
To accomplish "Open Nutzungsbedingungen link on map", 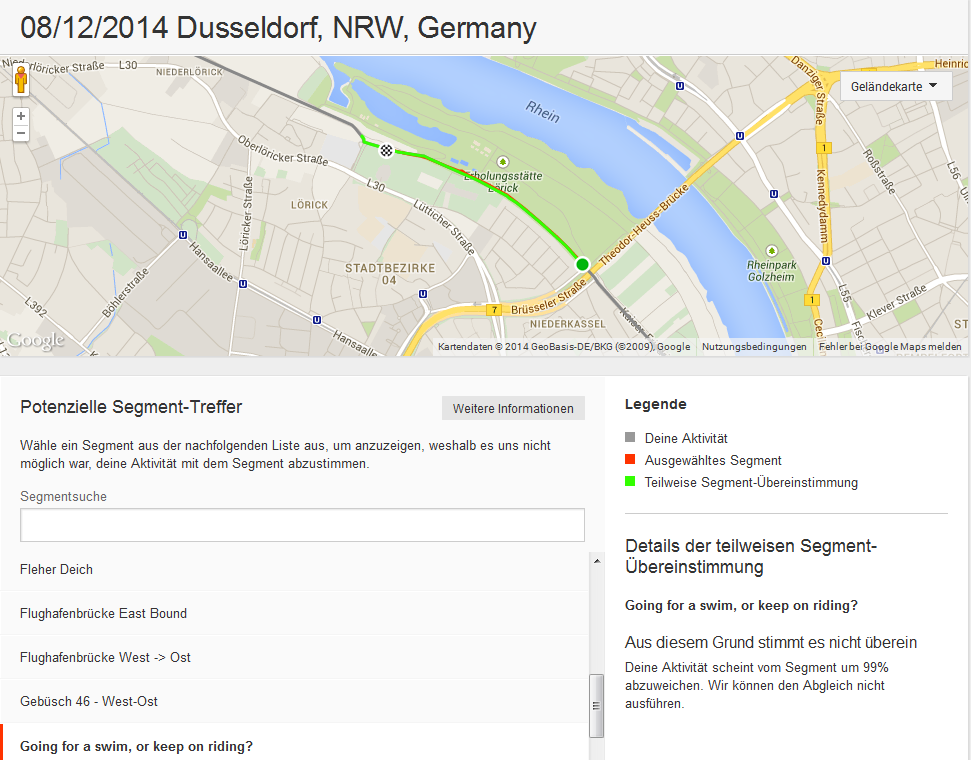I will click(754, 346).
